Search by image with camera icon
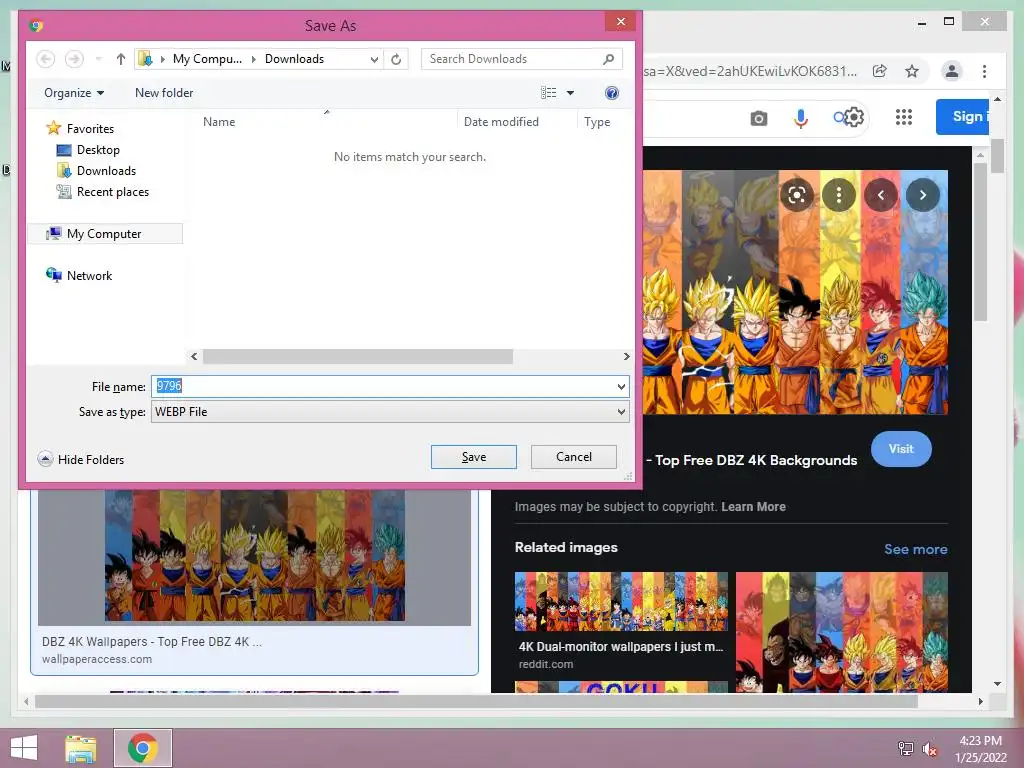1024x768 pixels. [x=758, y=118]
